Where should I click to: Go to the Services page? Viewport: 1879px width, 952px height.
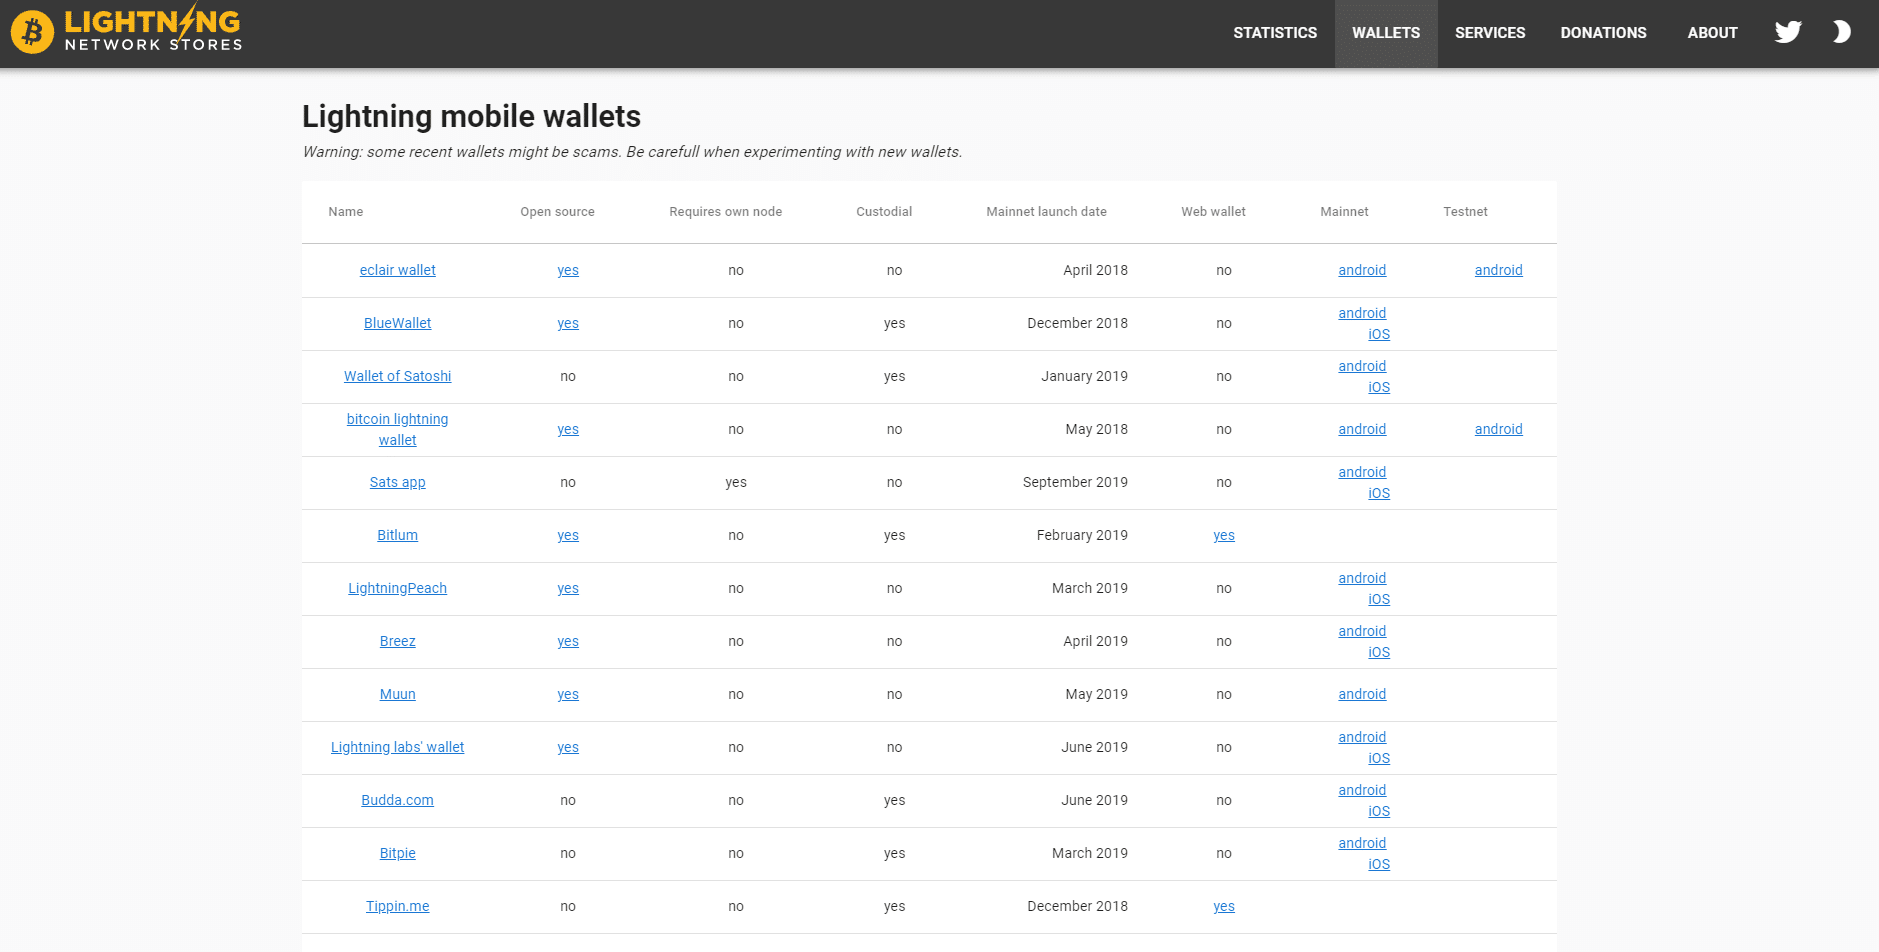(x=1489, y=33)
